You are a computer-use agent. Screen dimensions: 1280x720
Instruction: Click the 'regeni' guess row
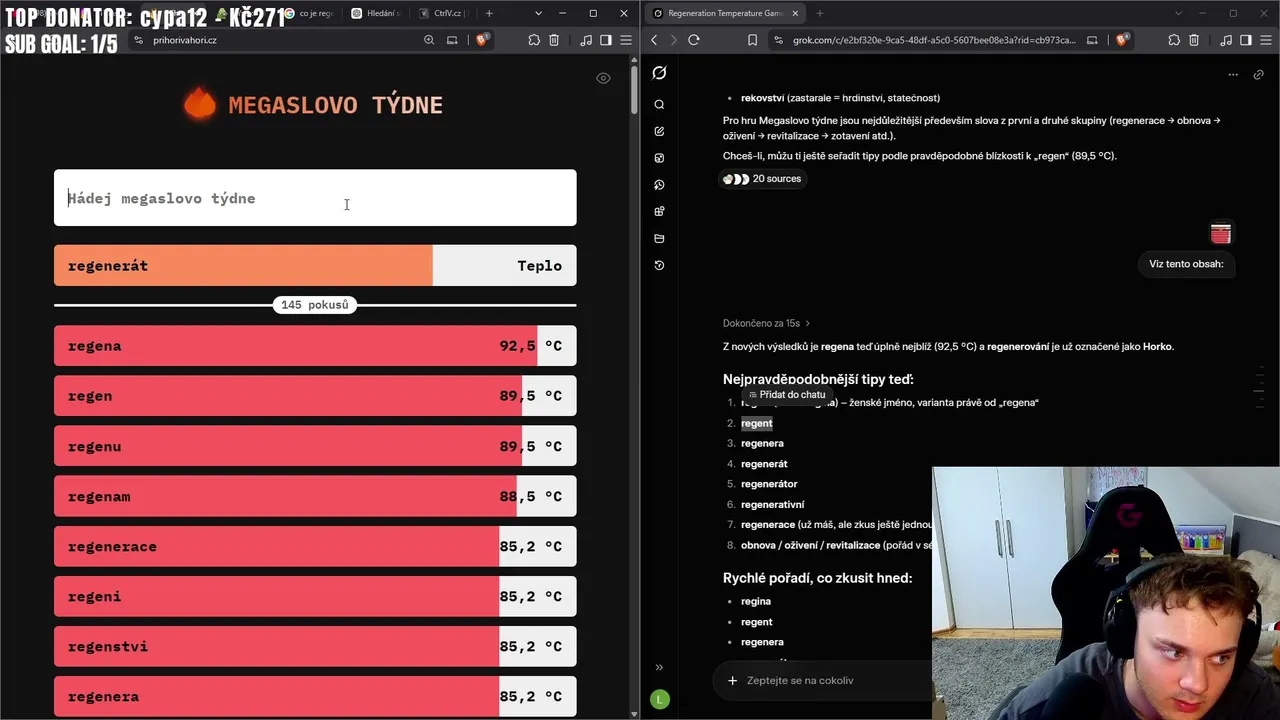315,596
